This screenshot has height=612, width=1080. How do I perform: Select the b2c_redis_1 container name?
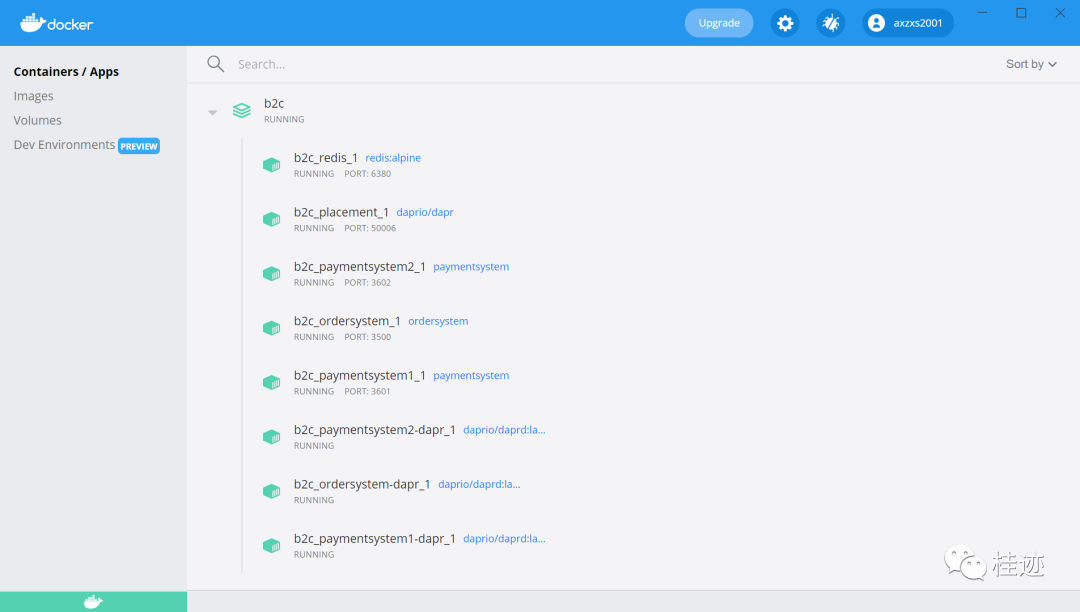click(x=326, y=158)
